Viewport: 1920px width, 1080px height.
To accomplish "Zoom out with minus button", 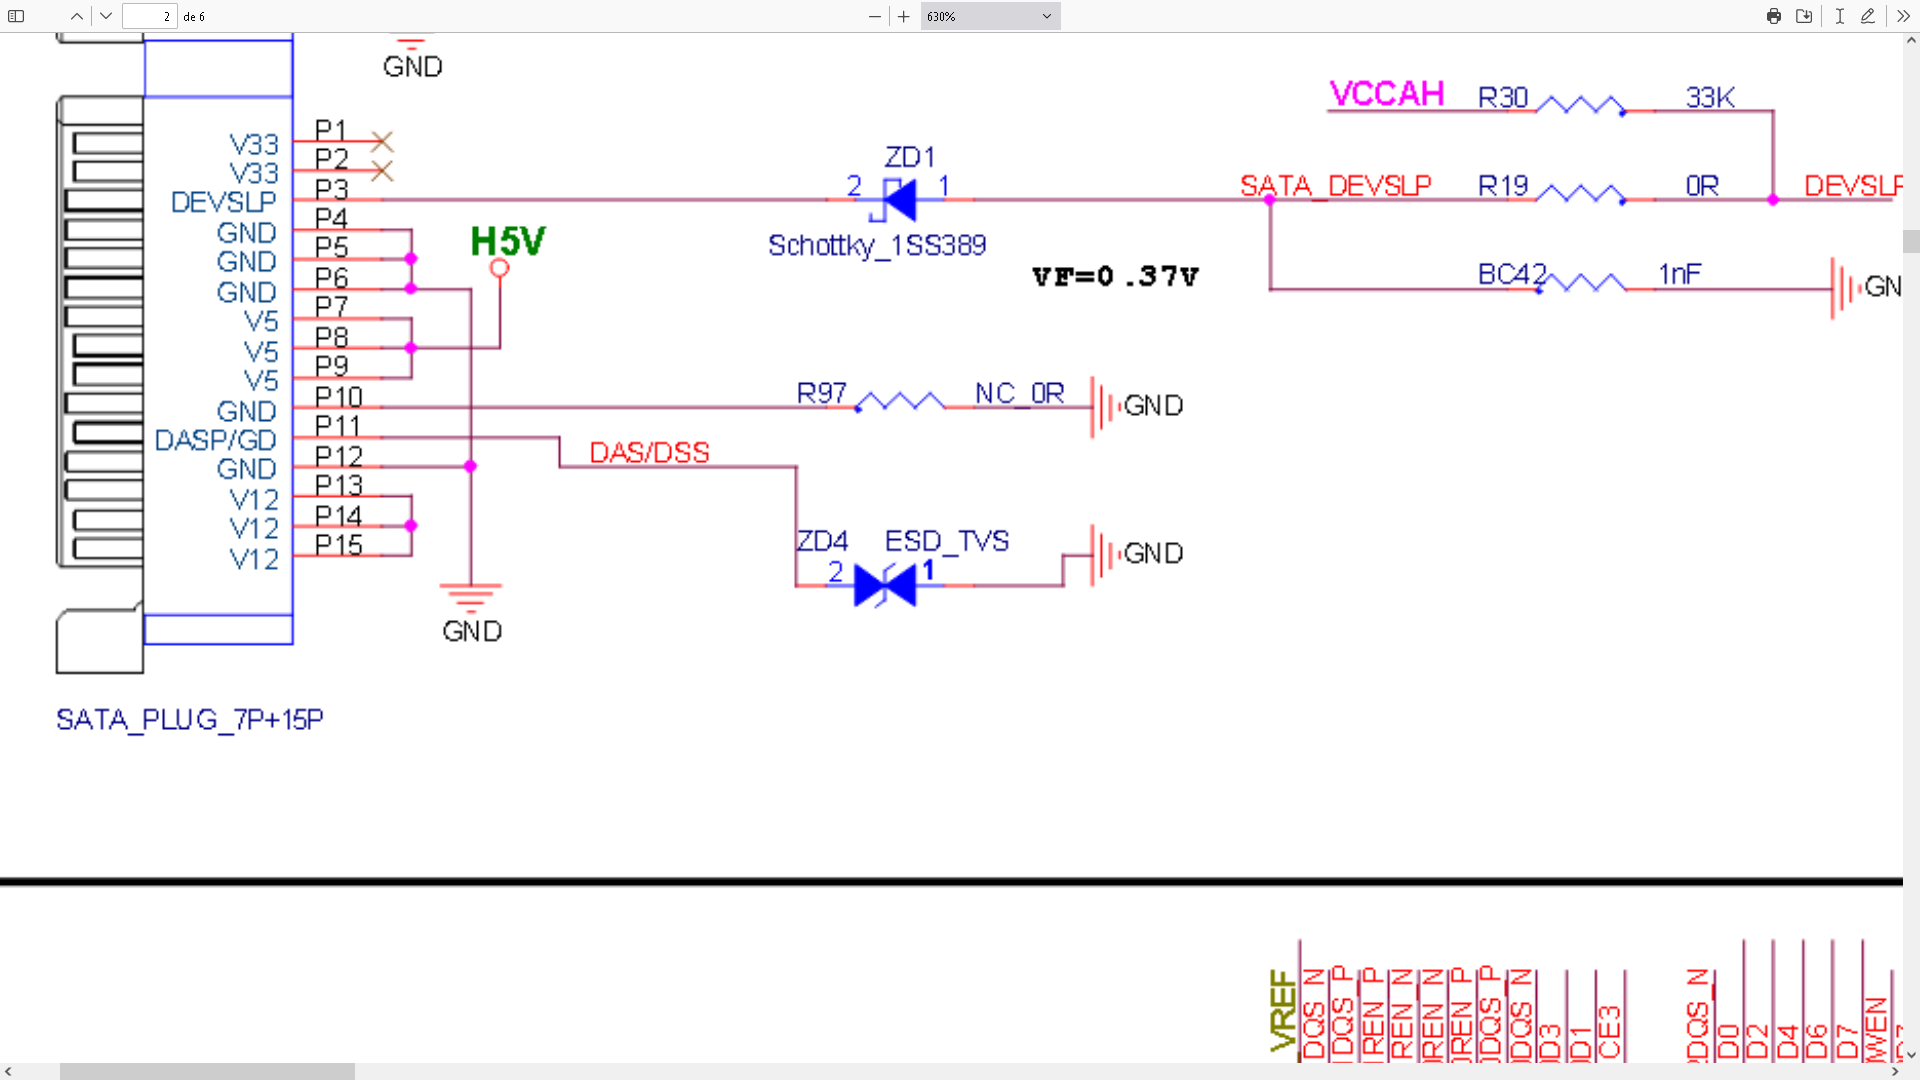I will (875, 16).
